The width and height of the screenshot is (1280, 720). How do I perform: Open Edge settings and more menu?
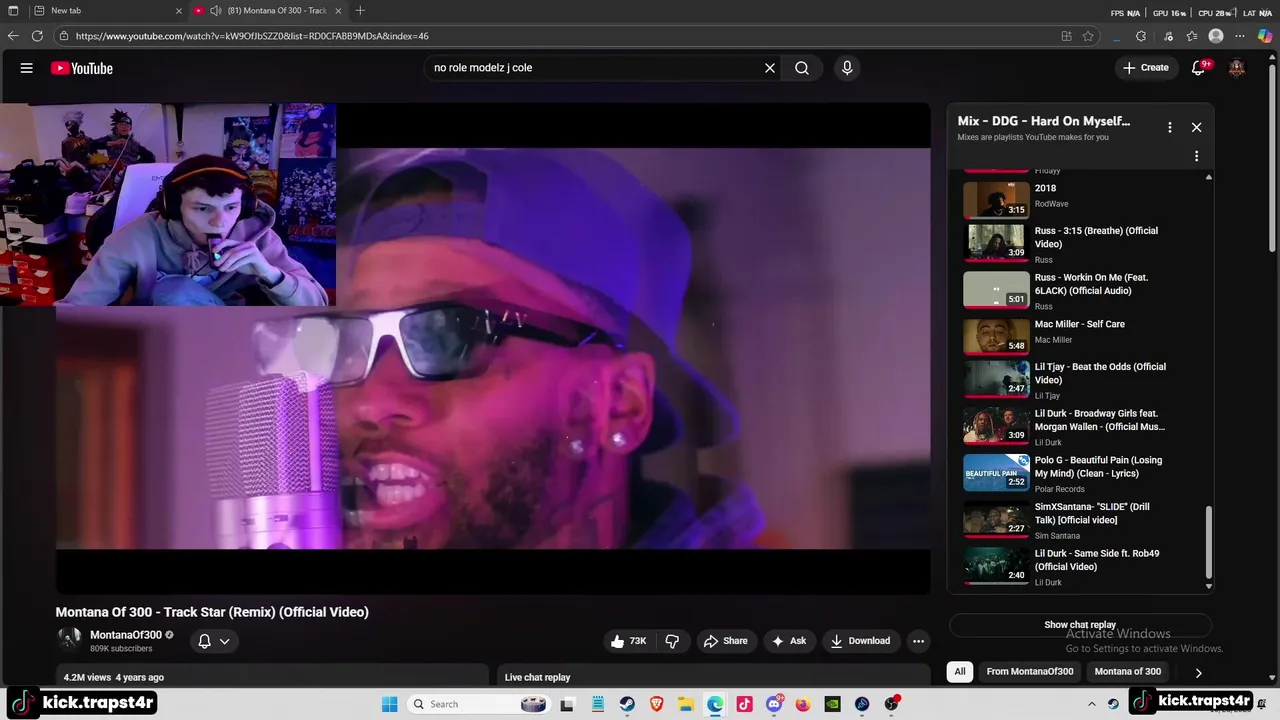(1240, 36)
